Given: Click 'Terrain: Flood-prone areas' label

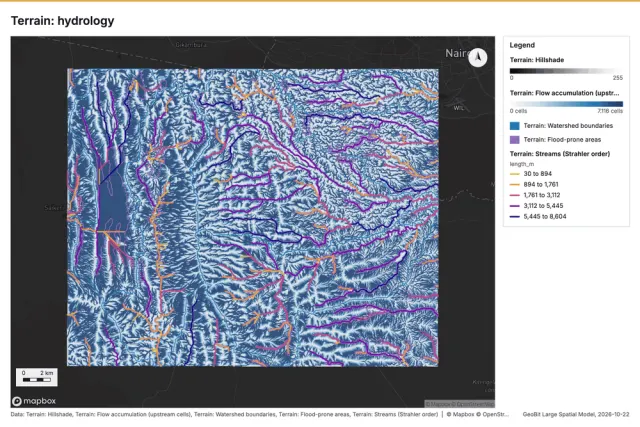Looking at the screenshot, I should click(x=562, y=140).
